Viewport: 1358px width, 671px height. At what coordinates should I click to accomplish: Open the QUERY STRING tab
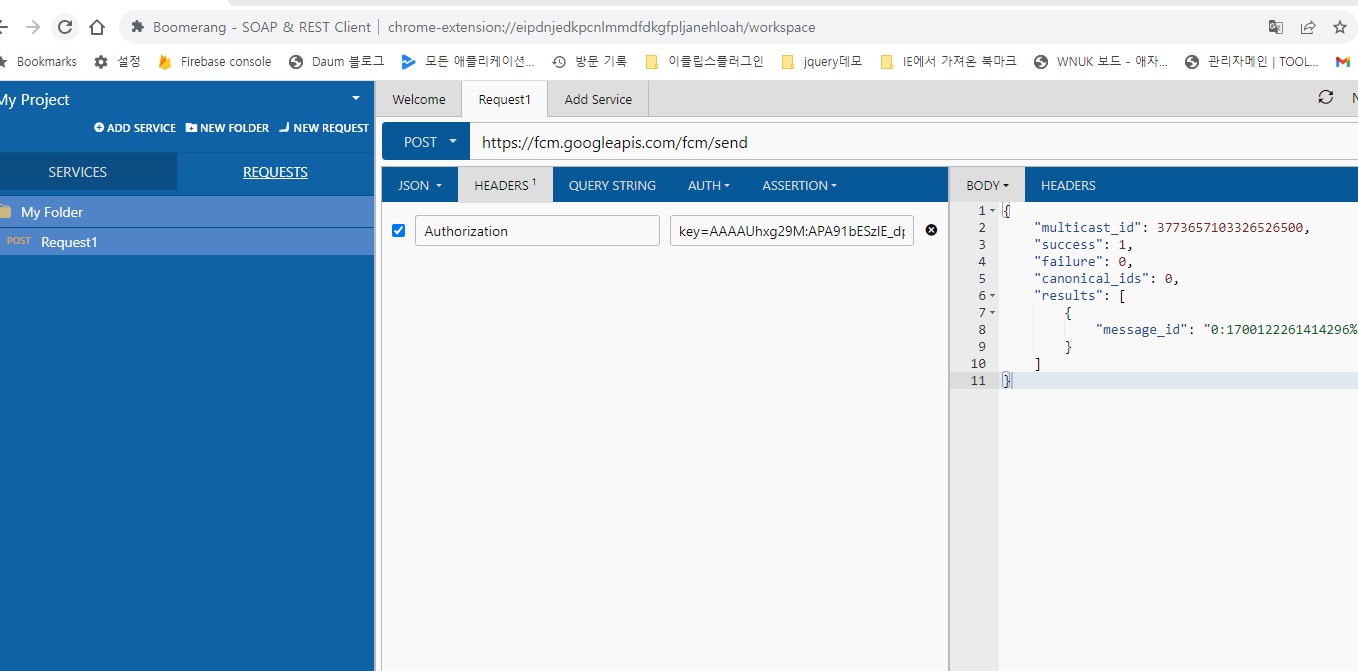[612, 185]
